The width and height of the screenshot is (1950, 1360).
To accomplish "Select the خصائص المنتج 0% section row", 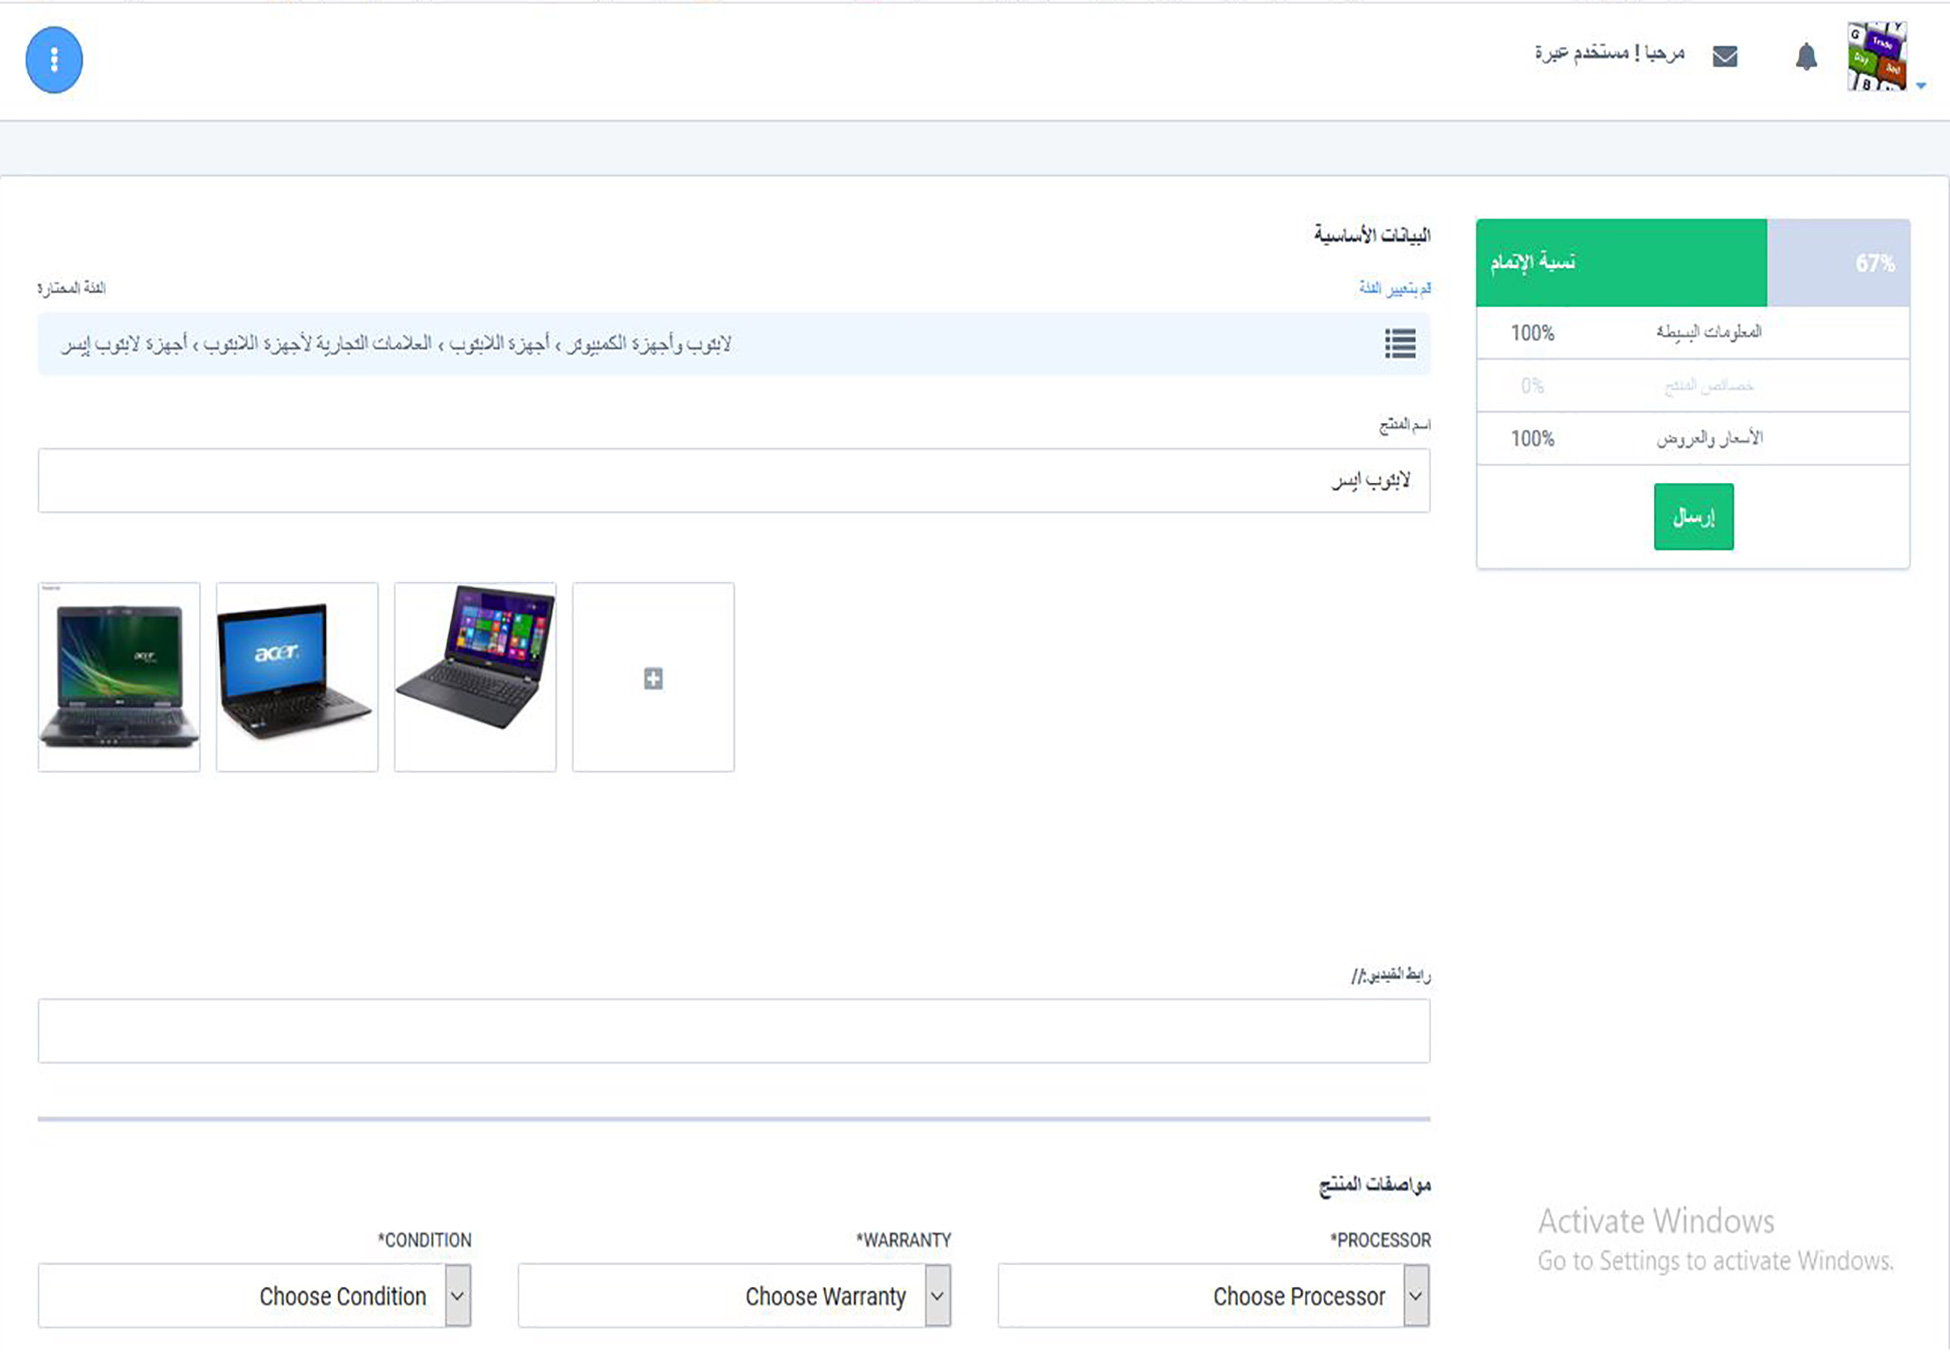I will click(1692, 386).
